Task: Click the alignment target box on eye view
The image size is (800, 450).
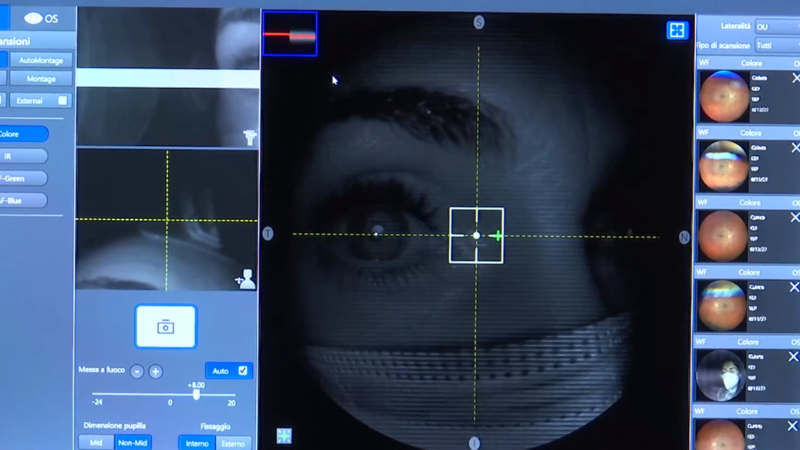Action: coord(476,235)
